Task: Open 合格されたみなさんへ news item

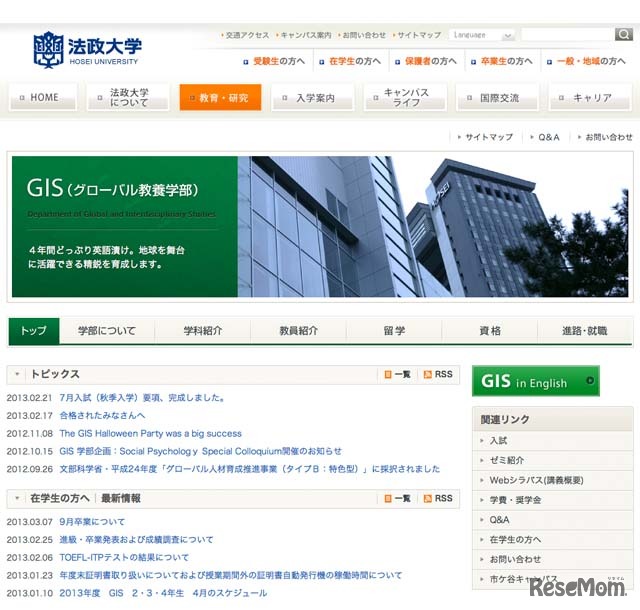Action: tap(102, 416)
